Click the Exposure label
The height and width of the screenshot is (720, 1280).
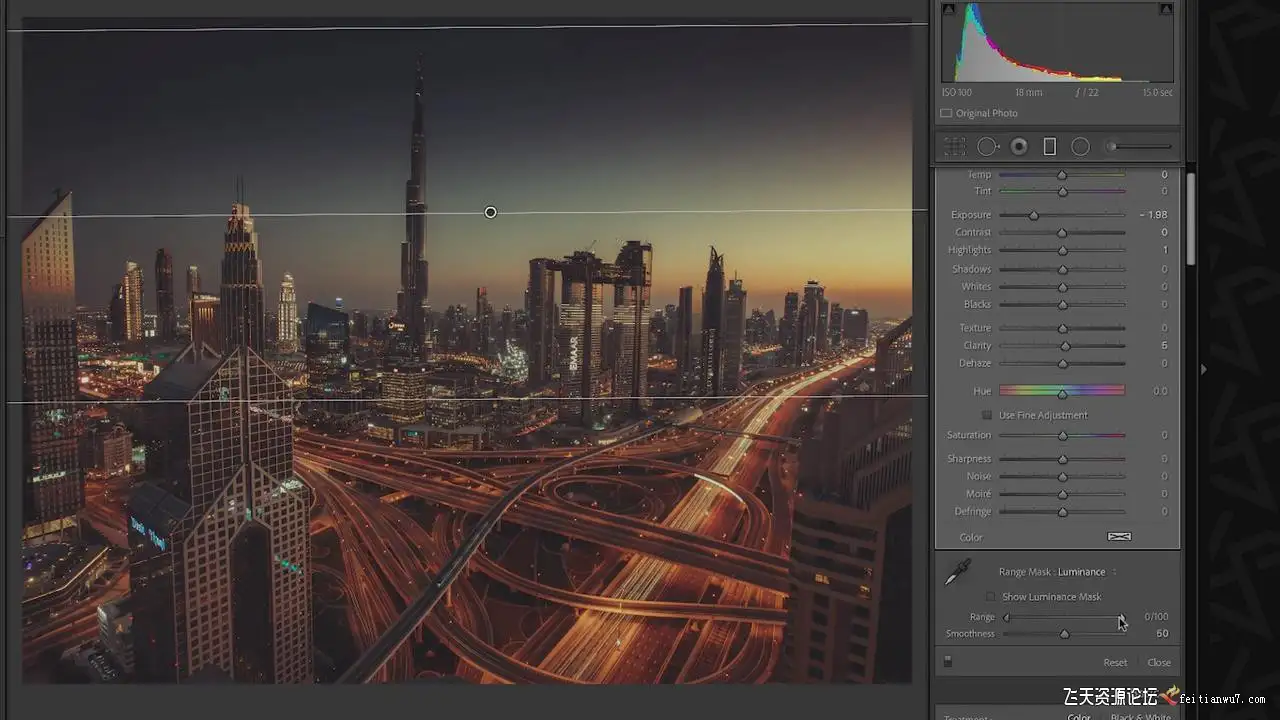[971, 215]
